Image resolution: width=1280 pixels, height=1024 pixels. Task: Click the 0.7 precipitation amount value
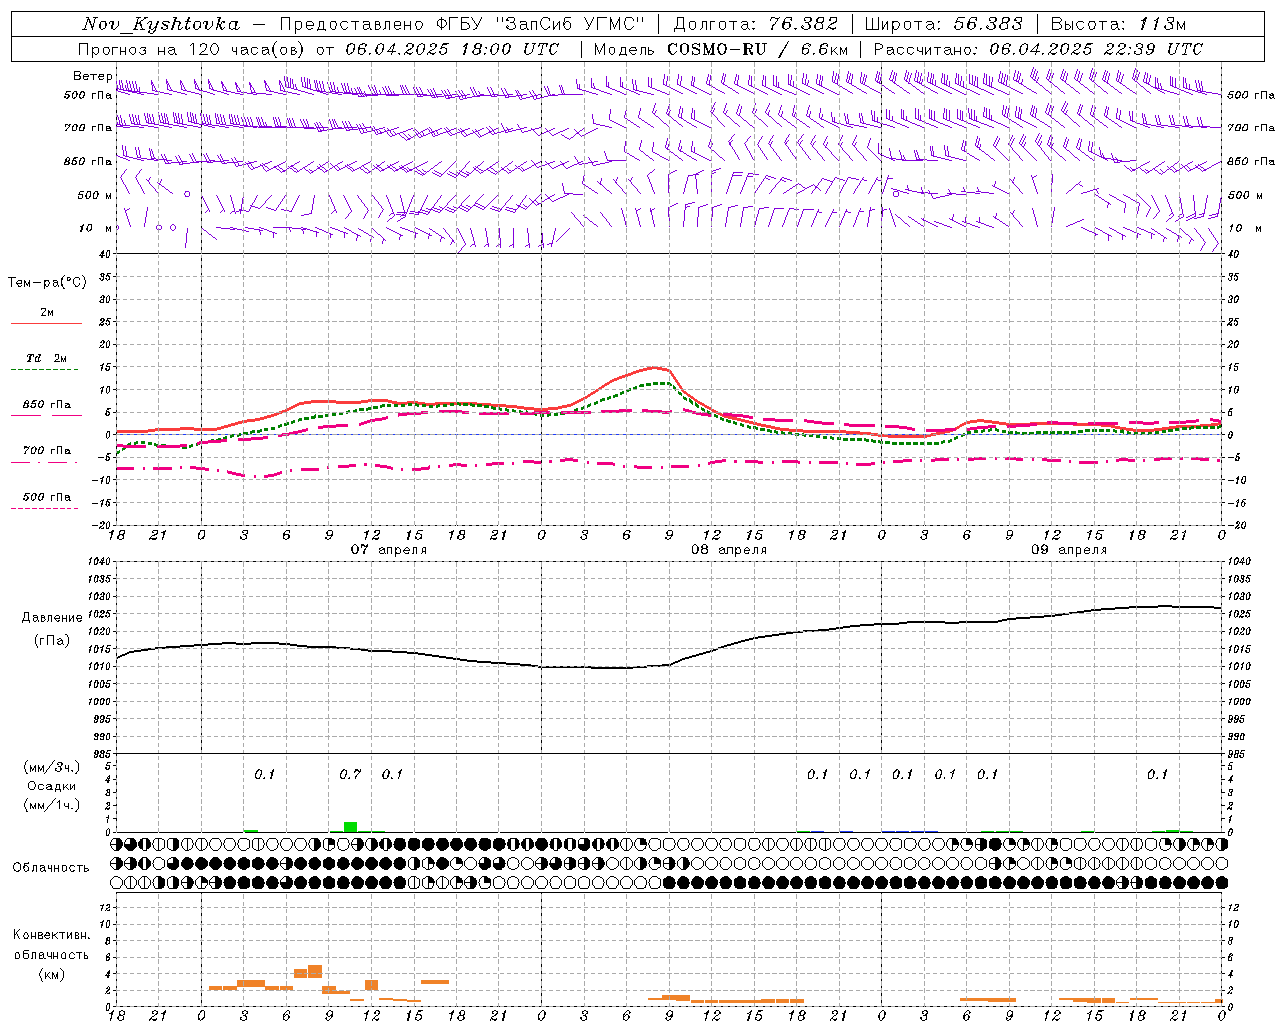[350, 774]
